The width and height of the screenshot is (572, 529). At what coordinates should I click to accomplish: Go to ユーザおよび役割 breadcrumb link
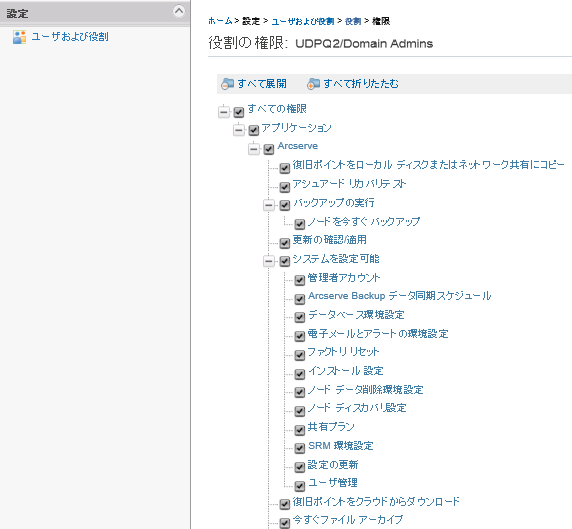point(303,21)
